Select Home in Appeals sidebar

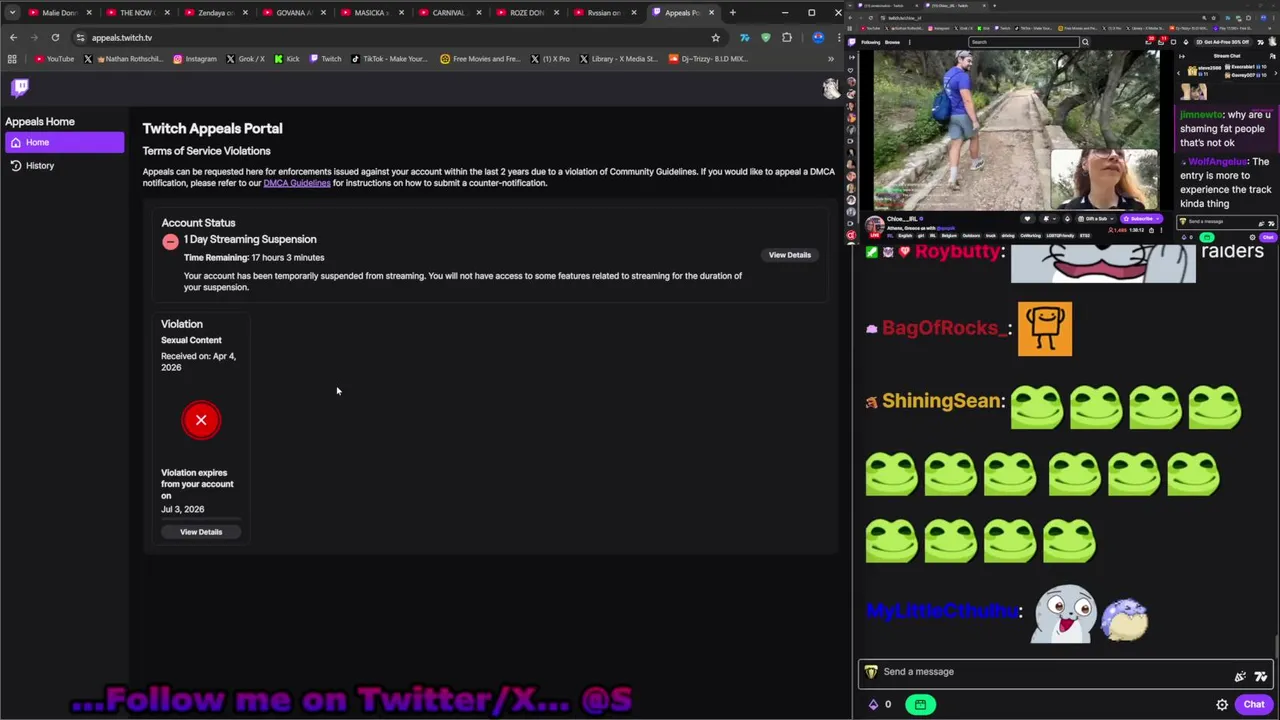click(x=64, y=142)
